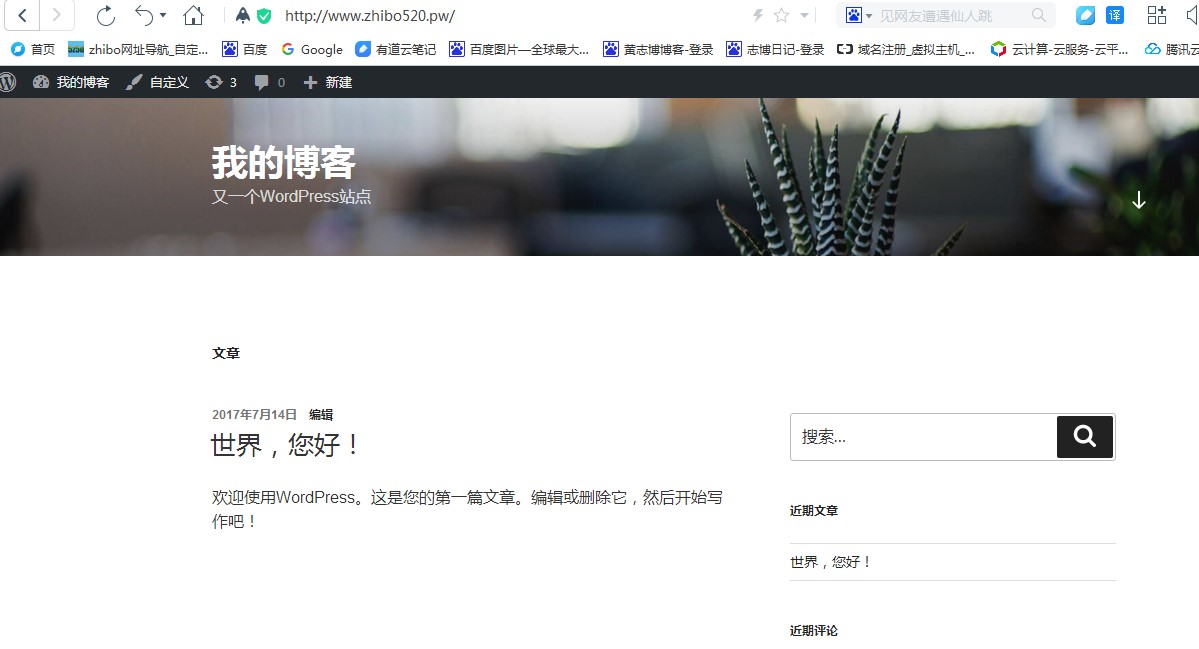This screenshot has height=649, width=1199.
Task: Open the Google bookmark
Action: (312, 49)
